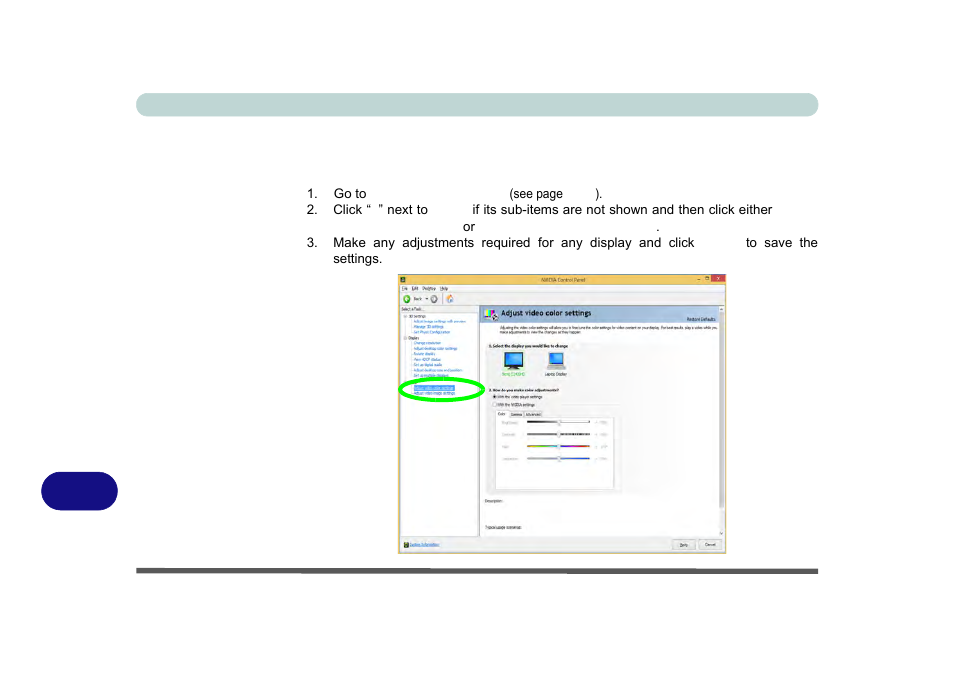Click the Forward navigation arrow icon
Image resolution: width=954 pixels, height=673 pixels.
pyautogui.click(x=434, y=298)
